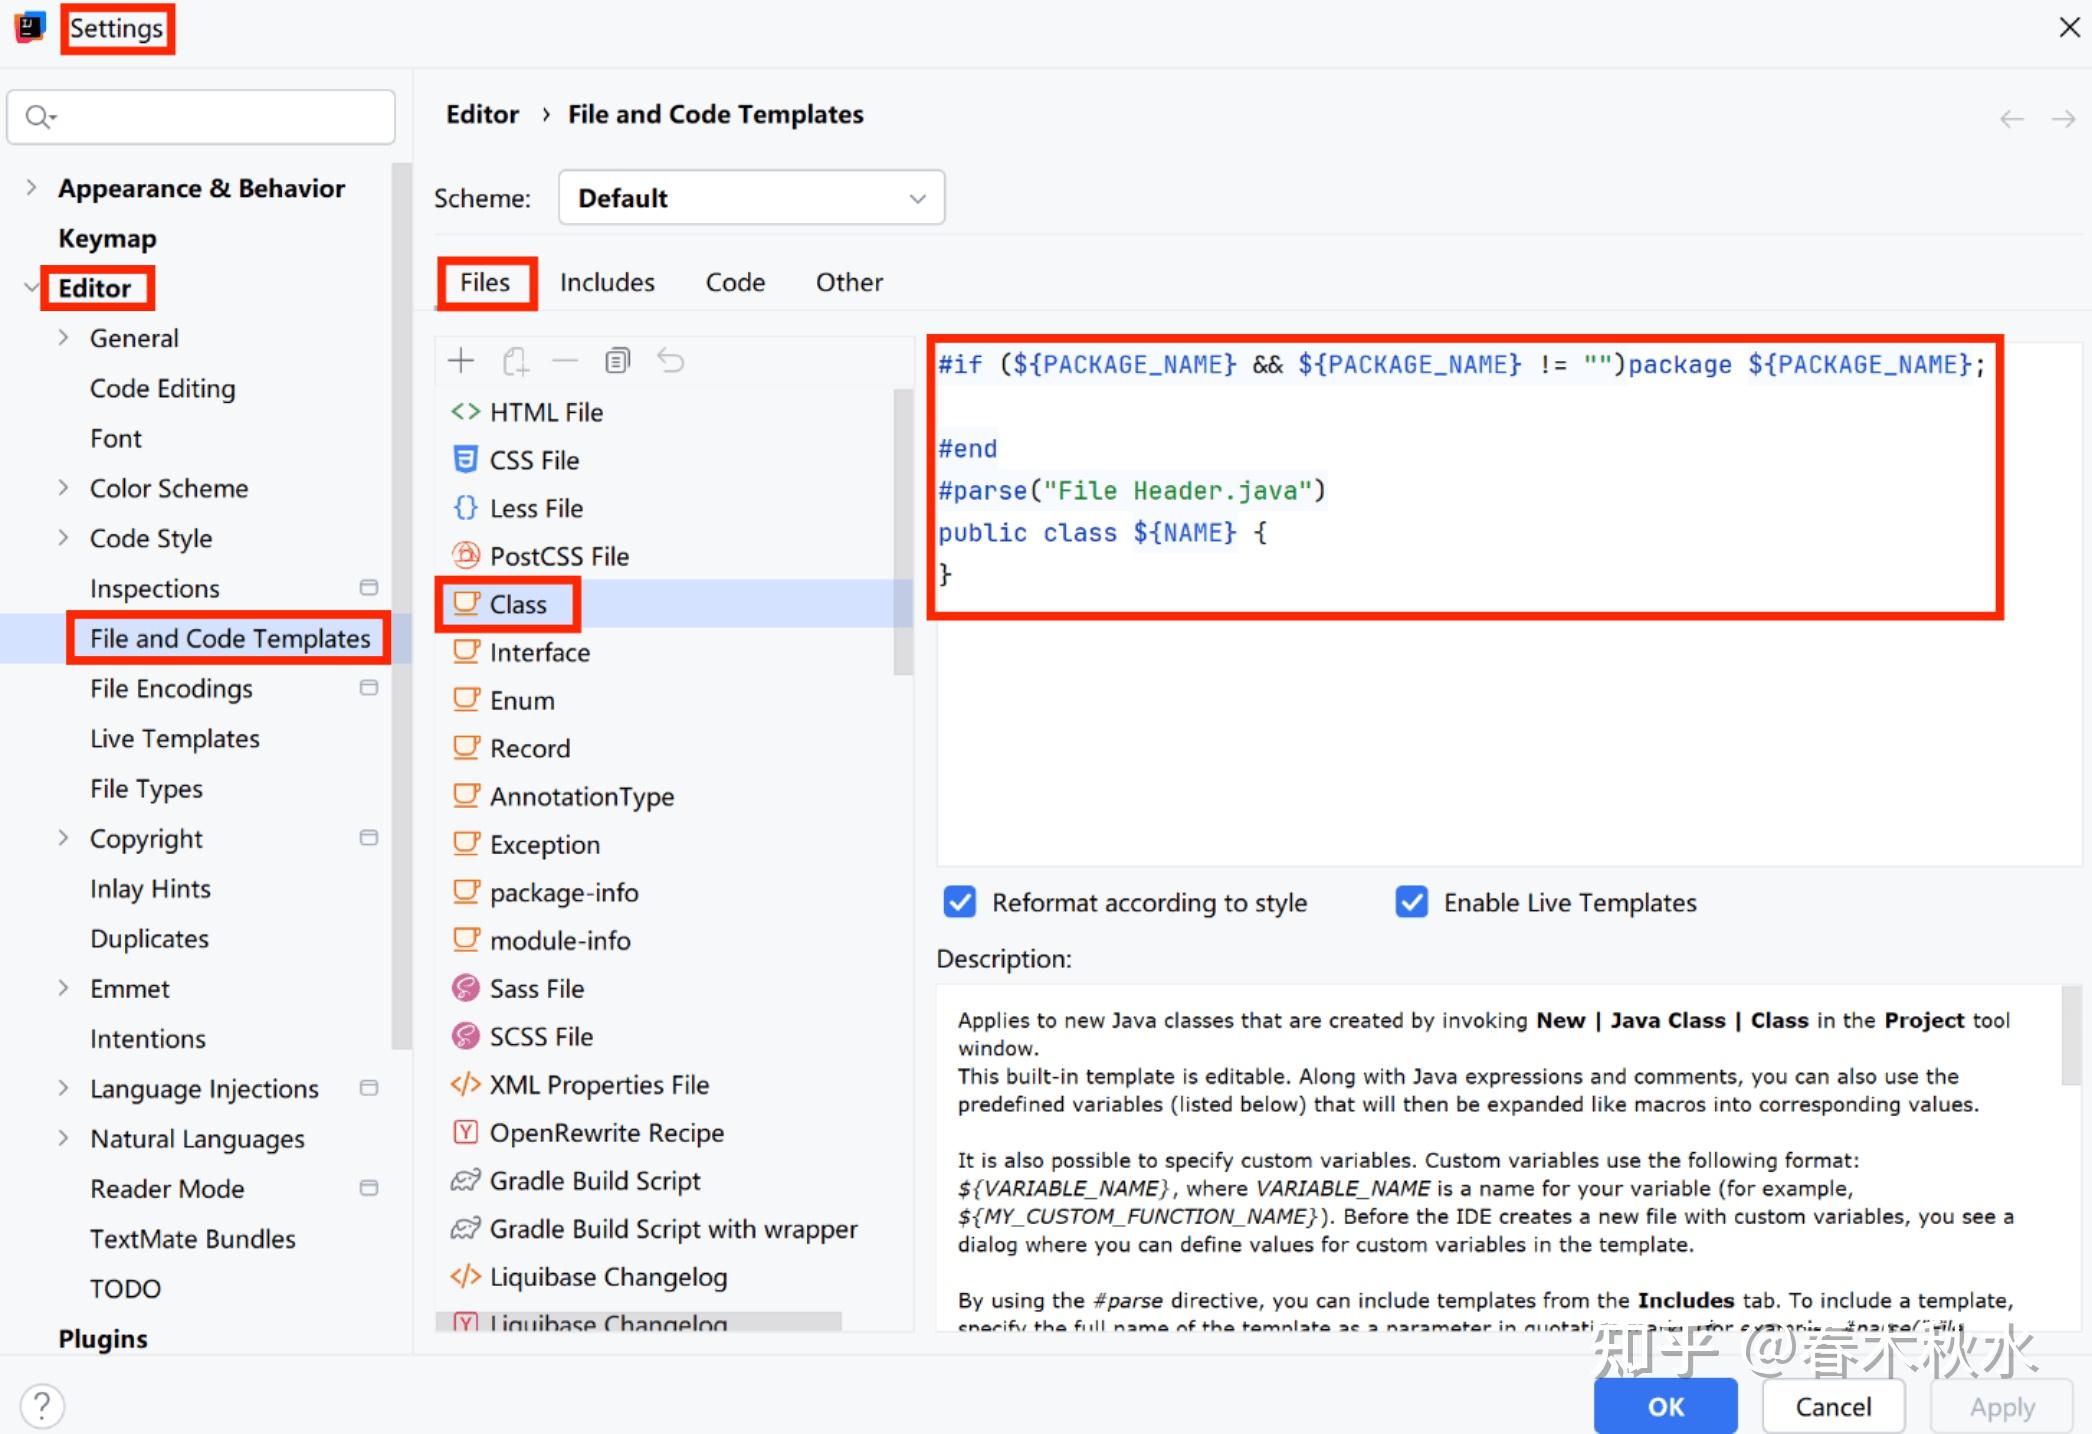The image size is (2092, 1434).
Task: Disable Enable Live Templates checkbox
Action: (x=1411, y=902)
